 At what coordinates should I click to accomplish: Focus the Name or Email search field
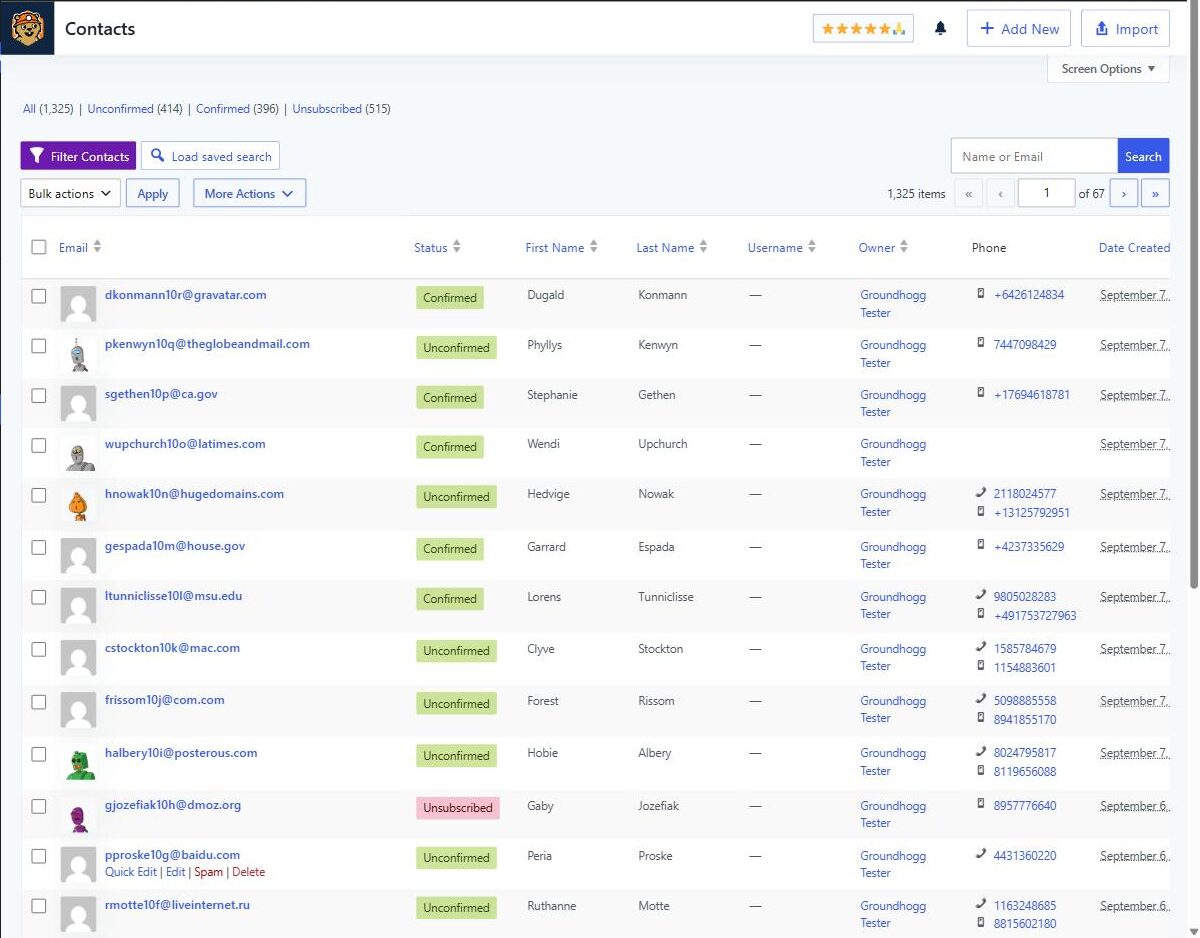(x=1033, y=156)
